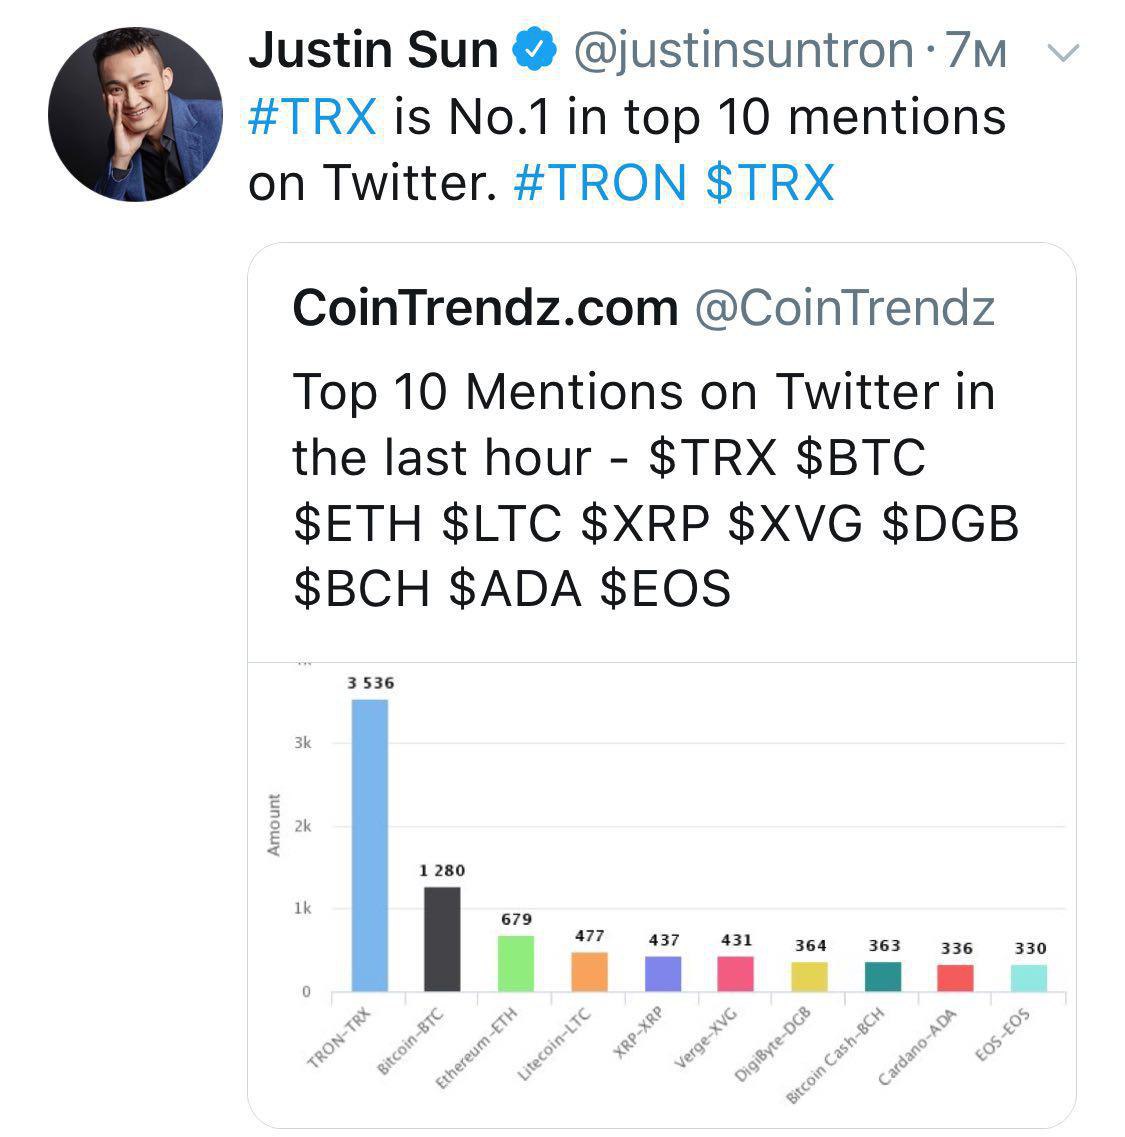Click the dark Bitcoin-BTC bar
The width and height of the screenshot is (1125, 1137).
(442, 939)
